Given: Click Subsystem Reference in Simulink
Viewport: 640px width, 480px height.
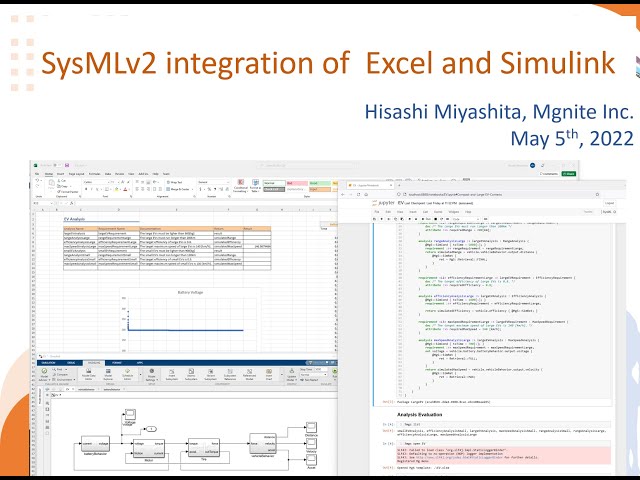Looking at the screenshot, I should tap(230, 374).
